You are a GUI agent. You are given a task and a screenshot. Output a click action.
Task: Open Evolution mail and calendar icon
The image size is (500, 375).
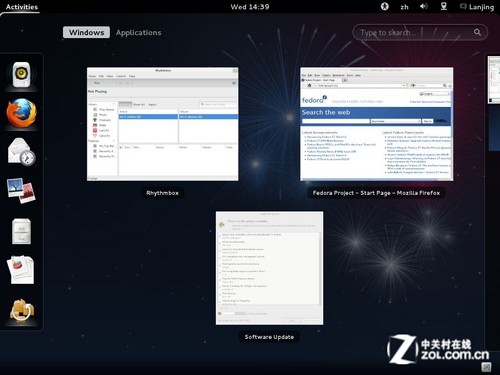21,152
